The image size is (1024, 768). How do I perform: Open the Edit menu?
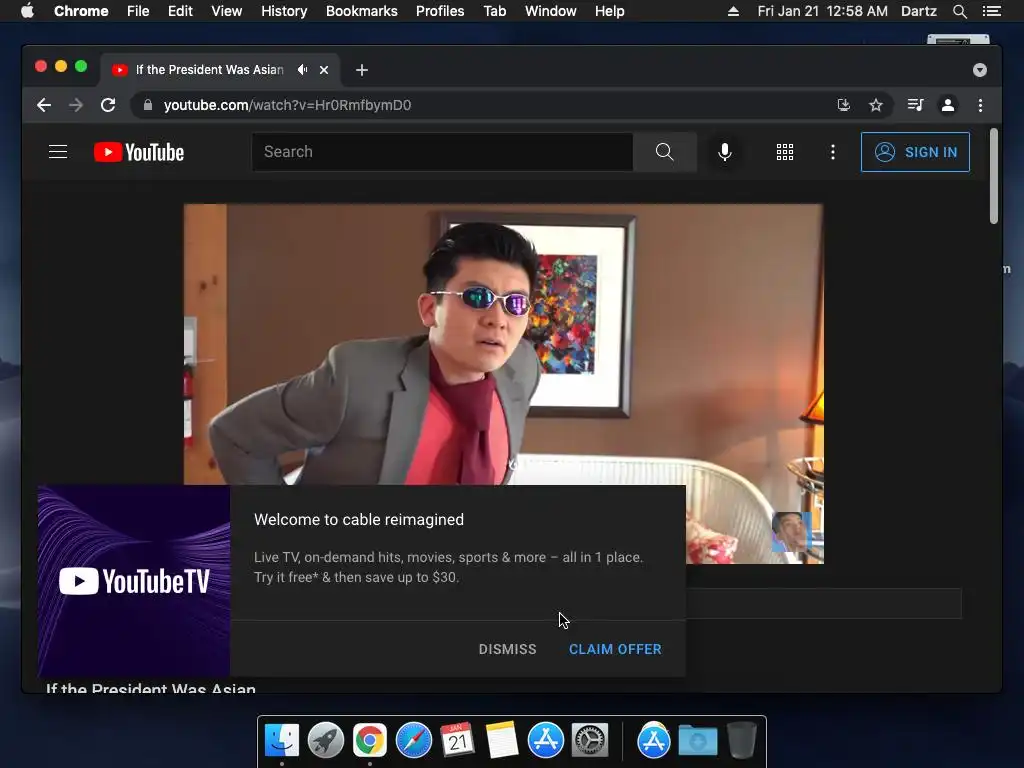(180, 11)
